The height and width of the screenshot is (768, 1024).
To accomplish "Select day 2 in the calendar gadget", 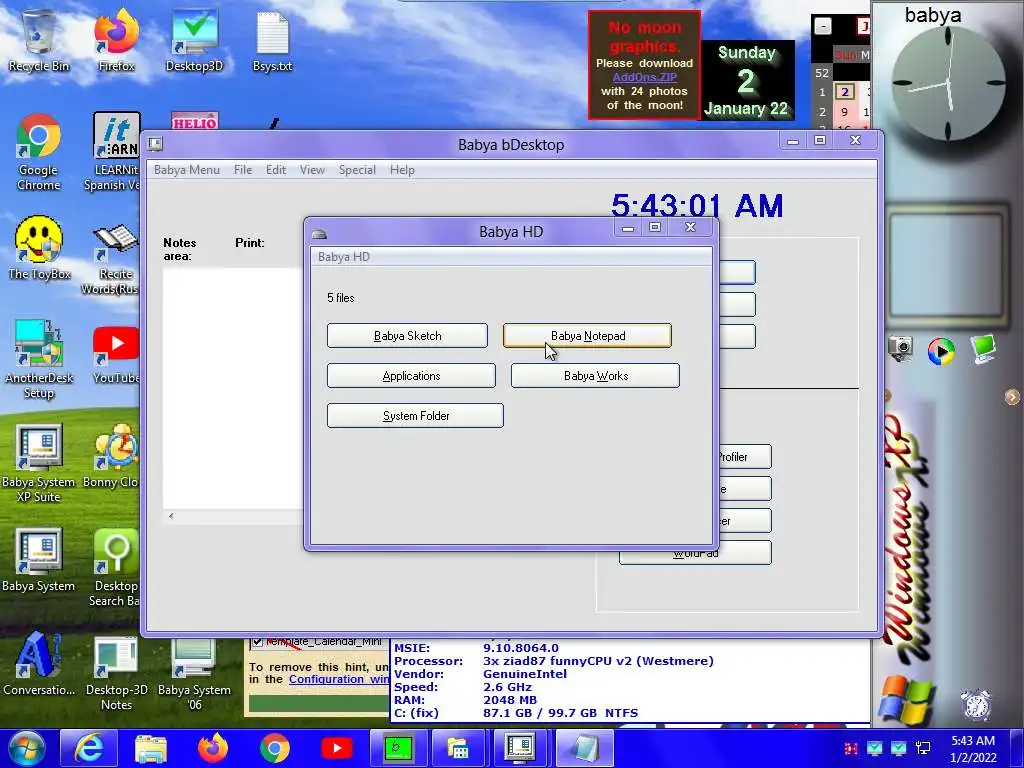I will tap(844, 92).
